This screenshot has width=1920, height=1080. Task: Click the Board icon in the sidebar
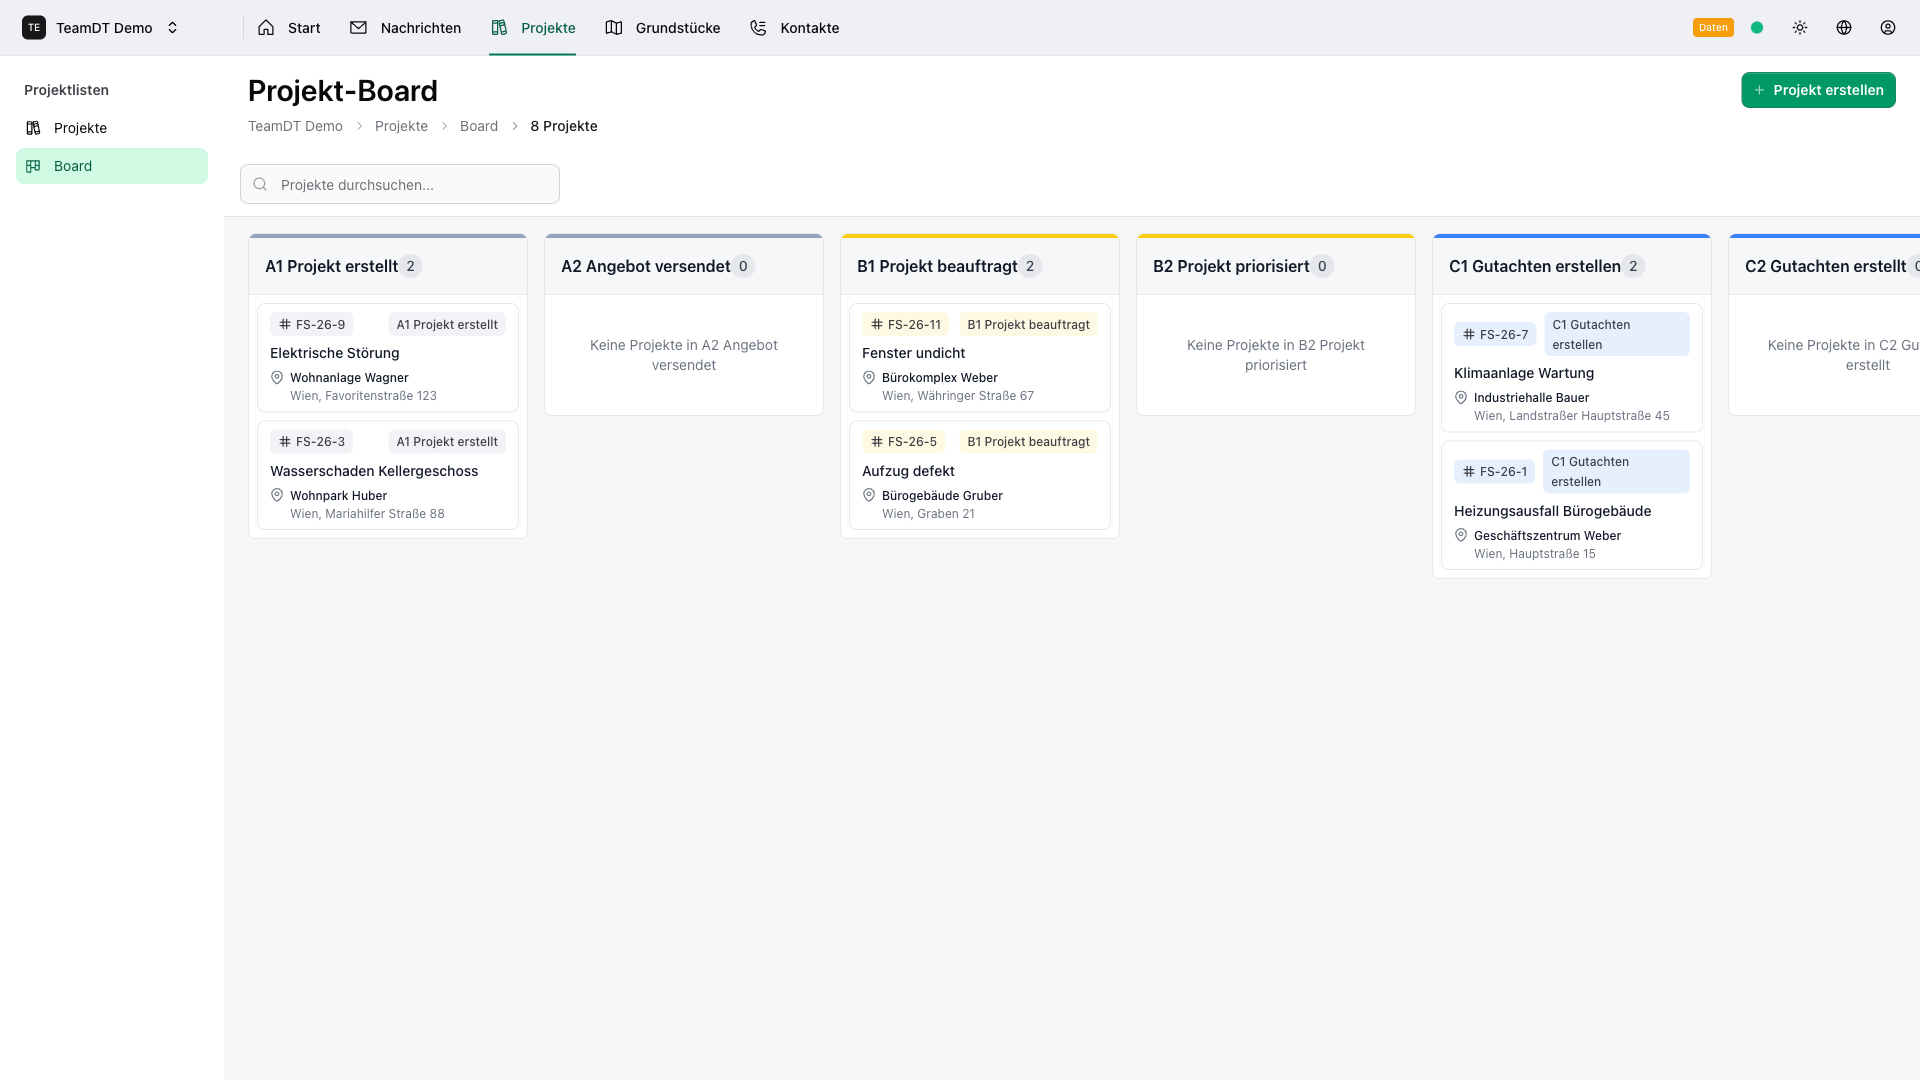[x=33, y=165]
